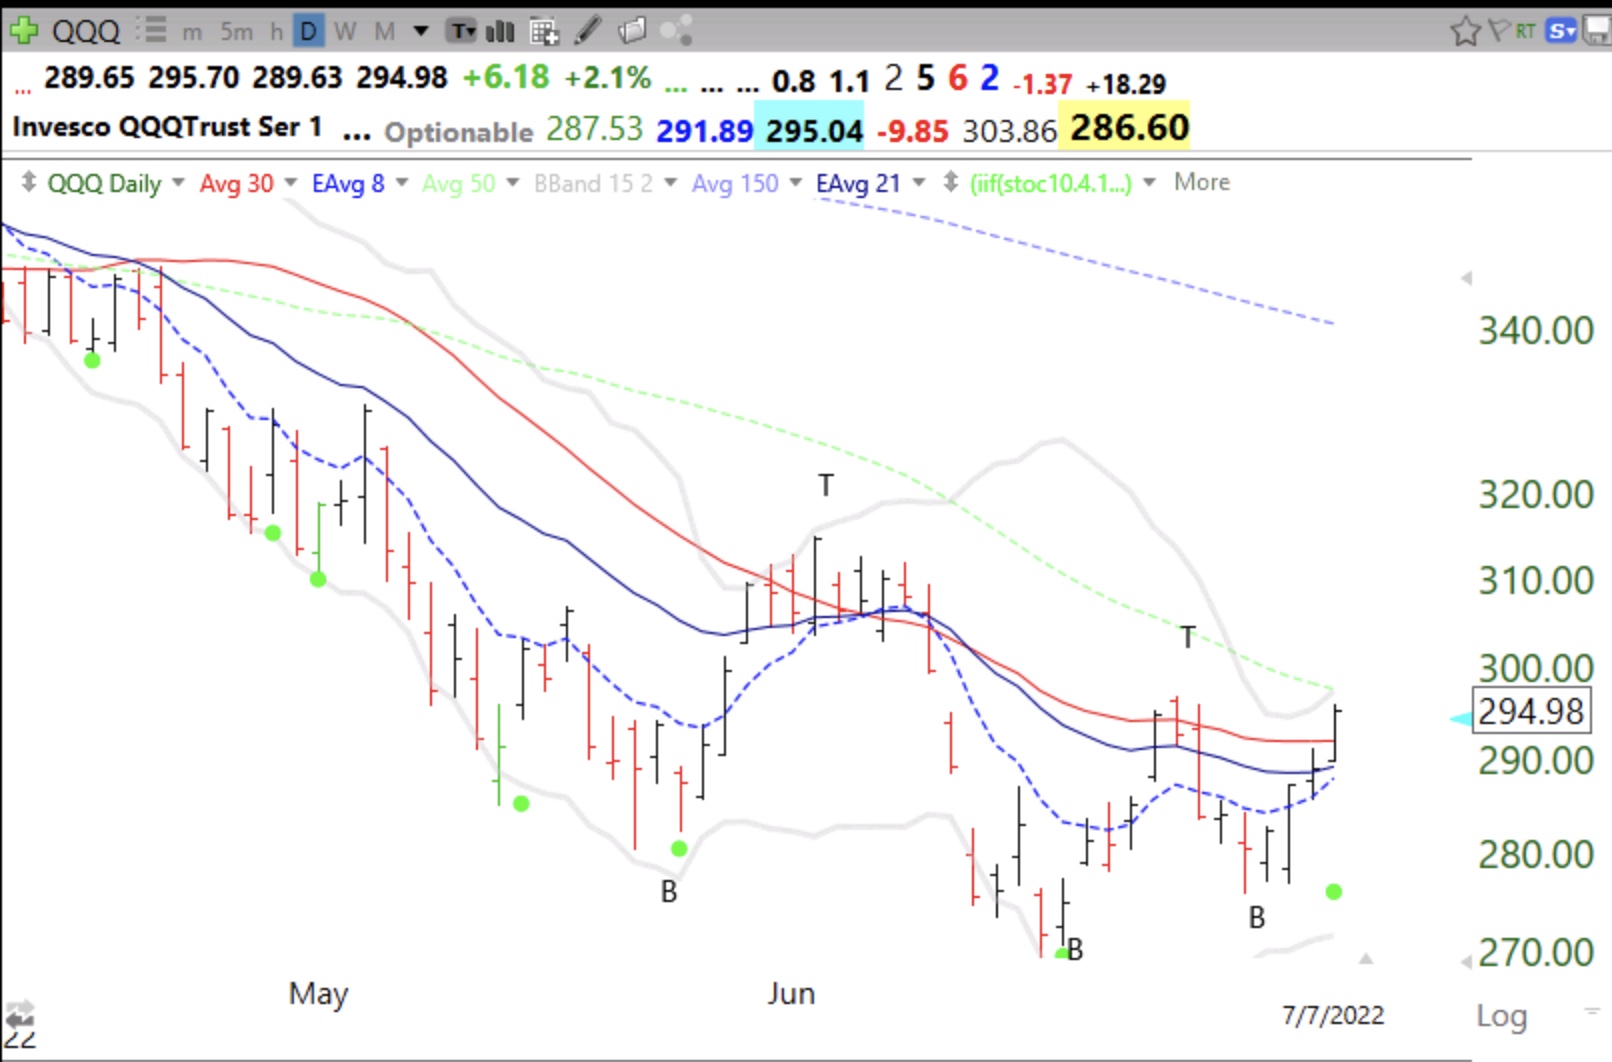Viewport: 1612px width, 1062px height.
Task: Click the notes folder icon
Action: [632, 31]
